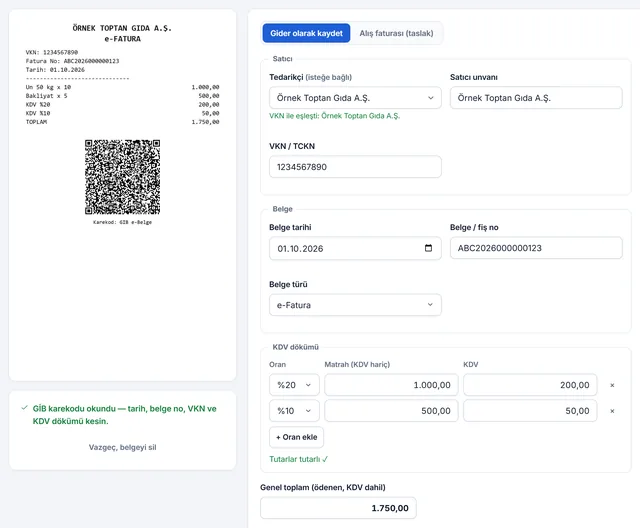Switch to 'Alış faturası (taslak)' tab
The image size is (640, 528).
pos(396,33)
